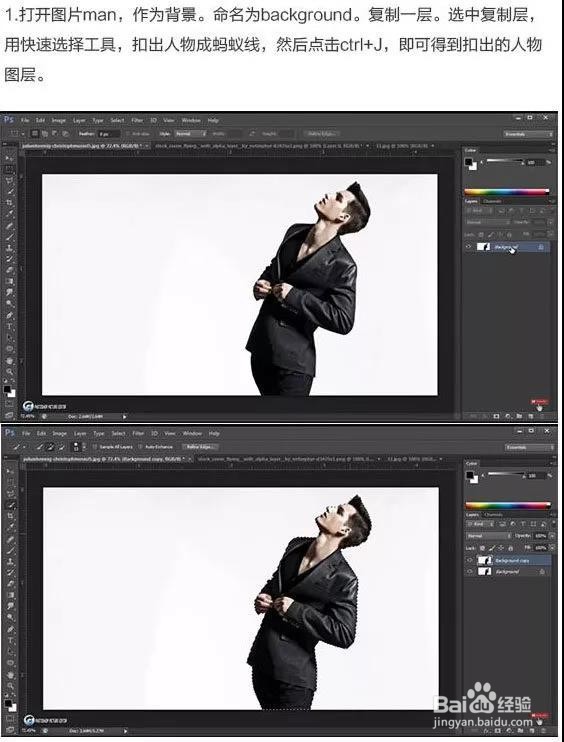Viewport: 564px width, 742px height.
Task: Select Type tool in upper Photoshop window
Action: point(9,326)
